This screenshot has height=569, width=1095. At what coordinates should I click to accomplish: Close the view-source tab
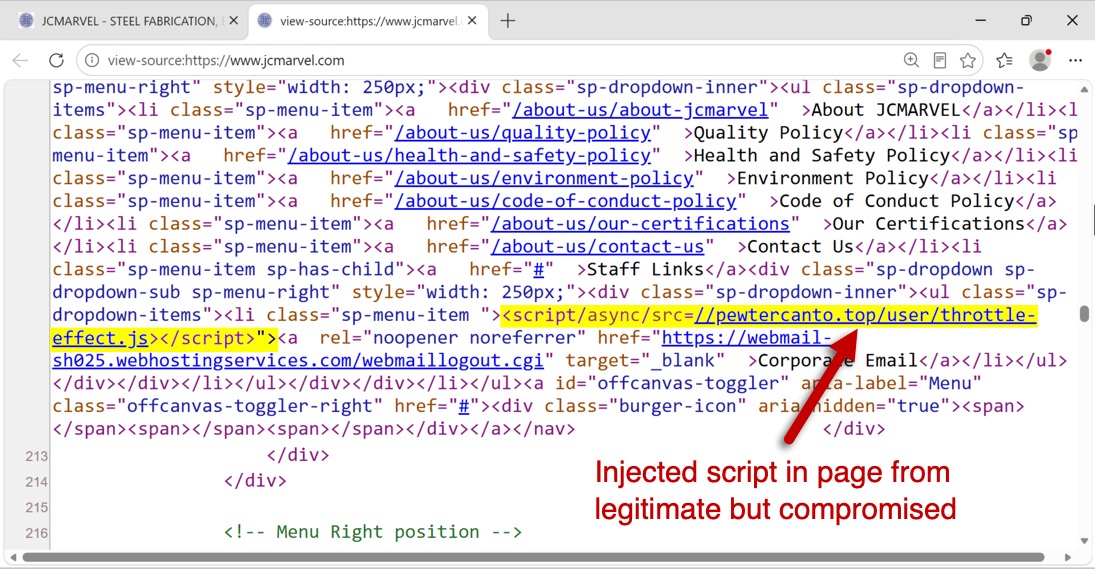tap(472, 21)
